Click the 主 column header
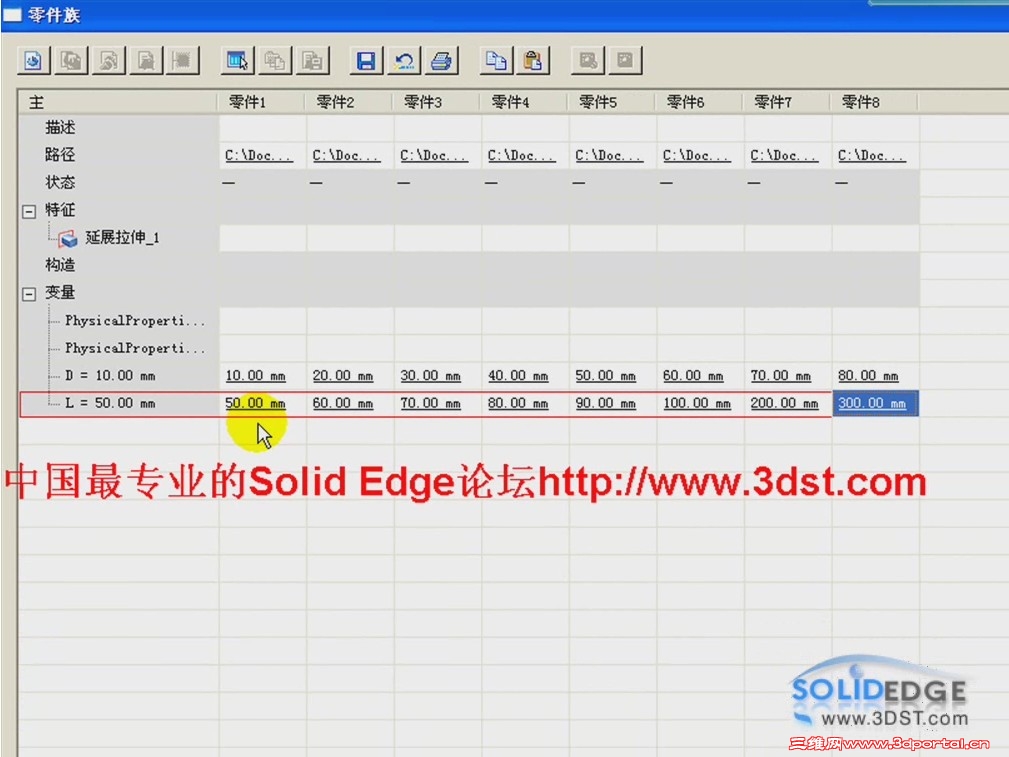The image size is (1009, 757). (x=118, y=102)
